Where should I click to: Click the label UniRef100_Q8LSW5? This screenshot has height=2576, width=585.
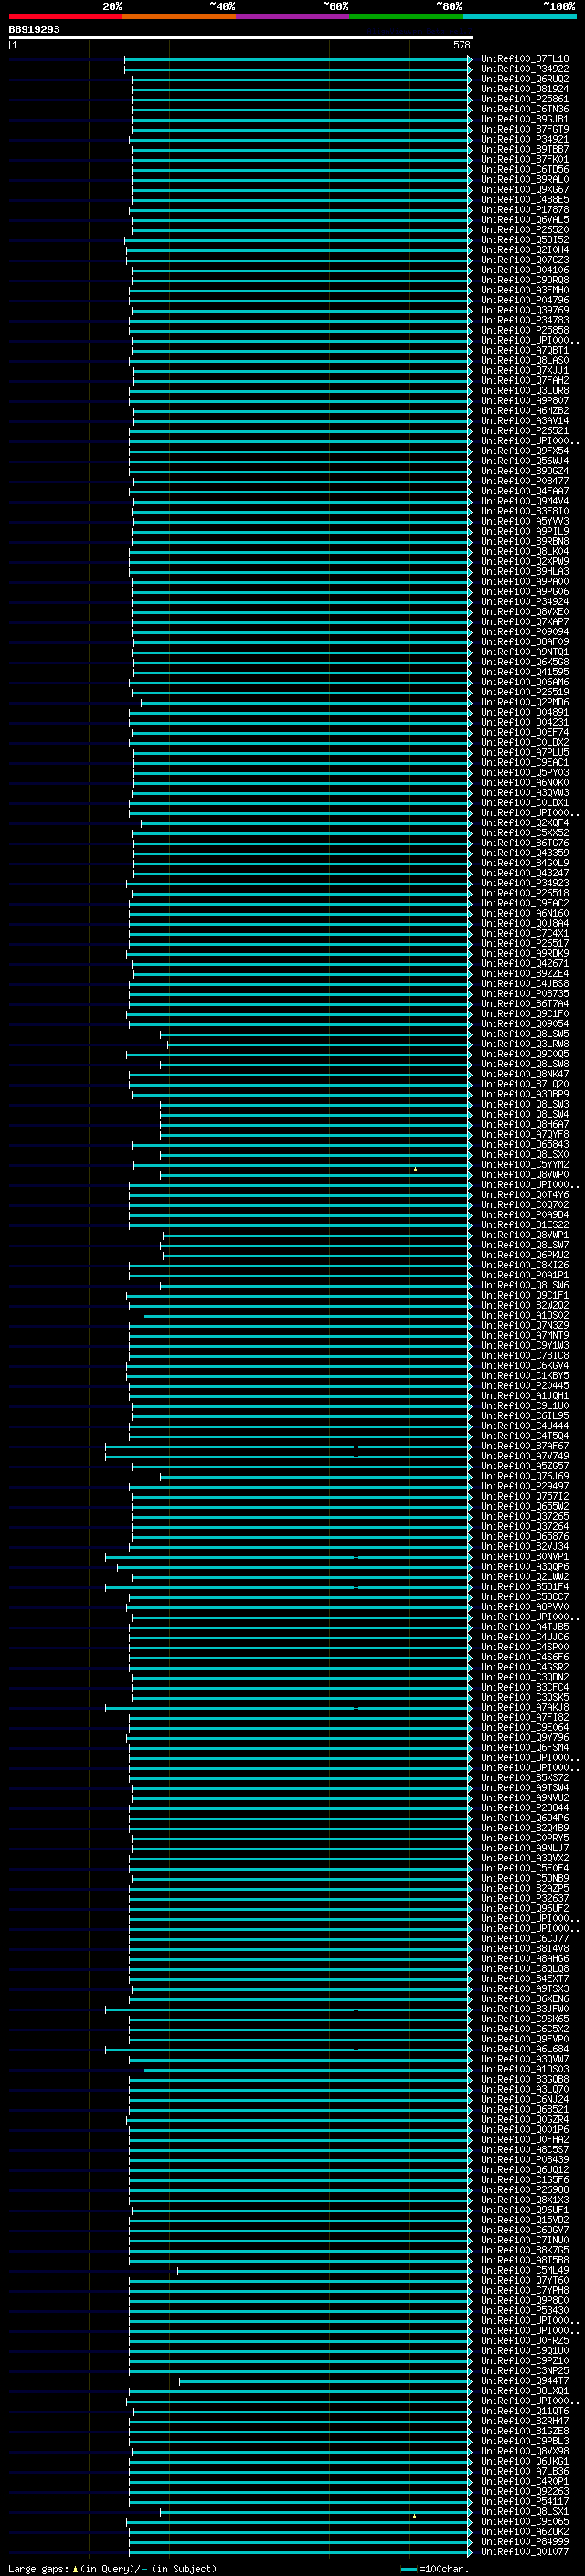click(525, 1034)
